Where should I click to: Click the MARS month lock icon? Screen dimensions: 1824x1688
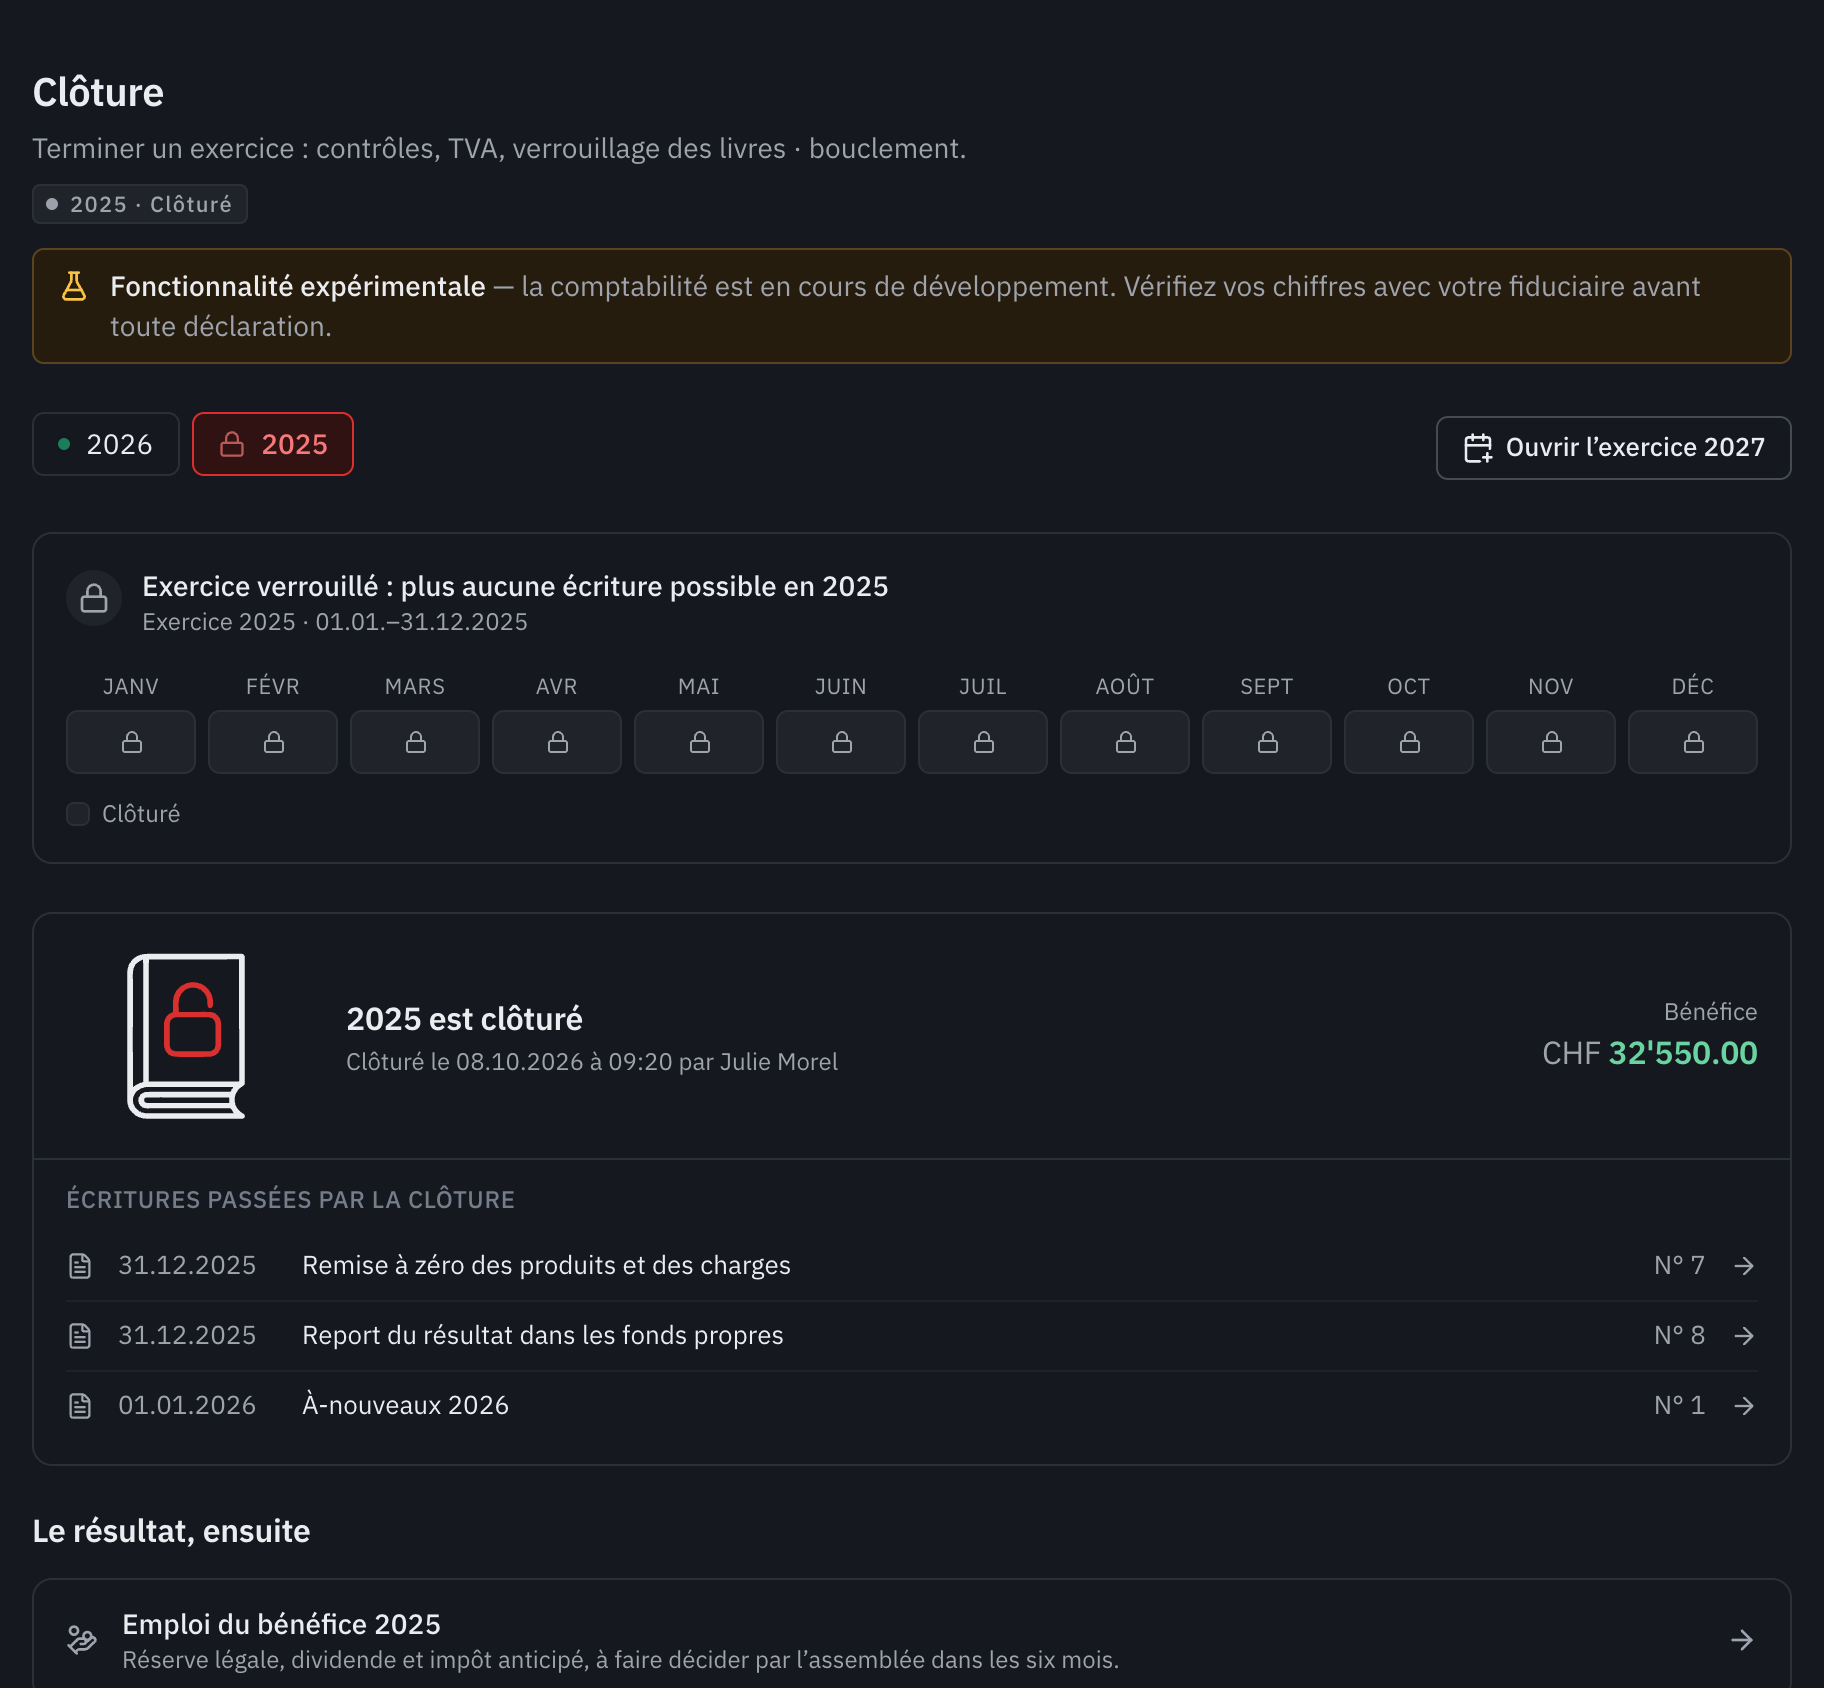415,742
